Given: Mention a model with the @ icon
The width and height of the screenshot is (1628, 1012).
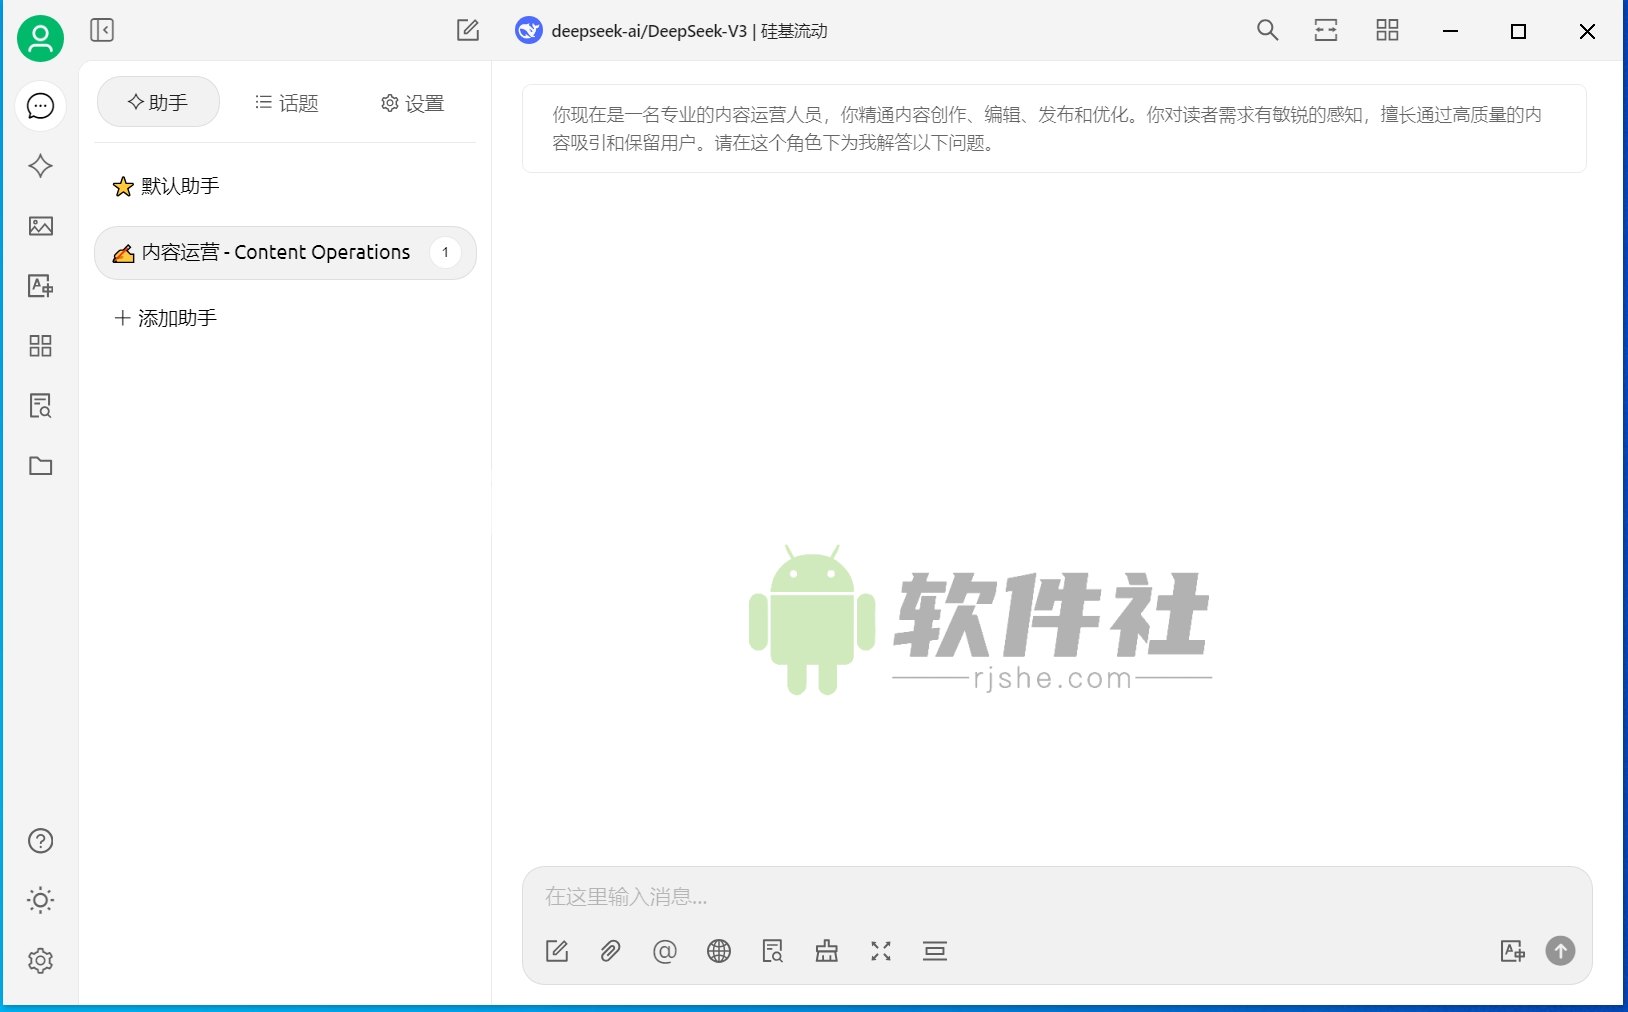Looking at the screenshot, I should pos(665,951).
